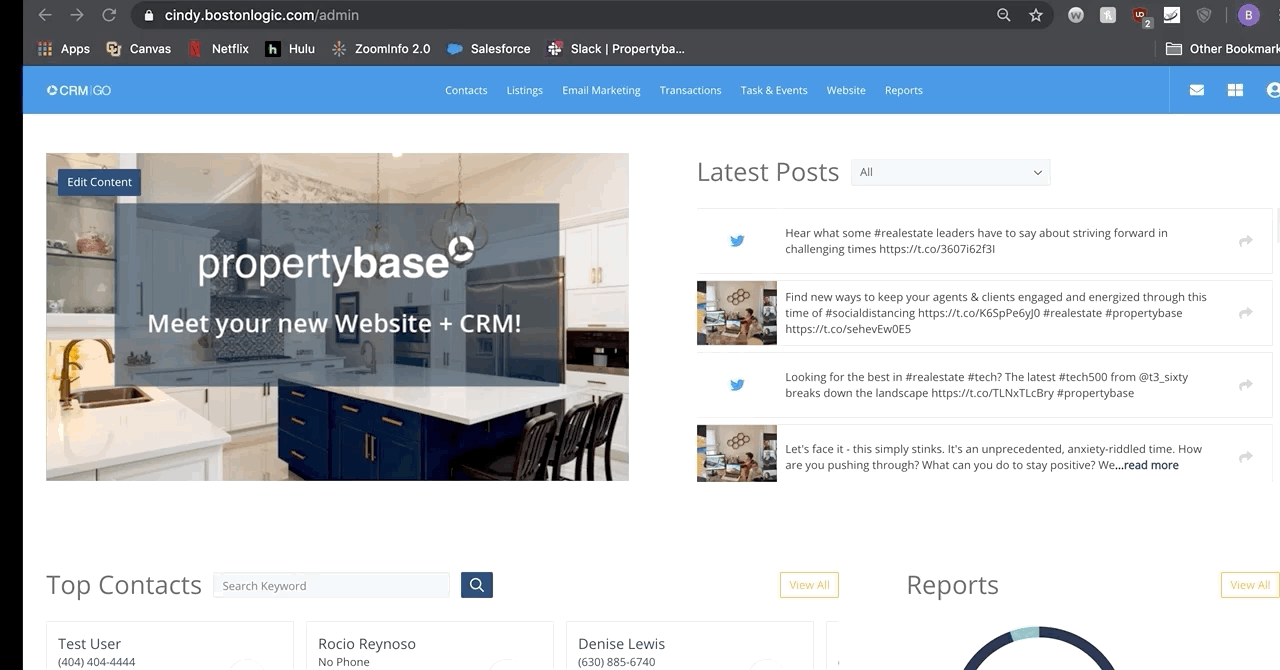Share the Let's face it post
The image size is (1280, 670).
click(1246, 457)
